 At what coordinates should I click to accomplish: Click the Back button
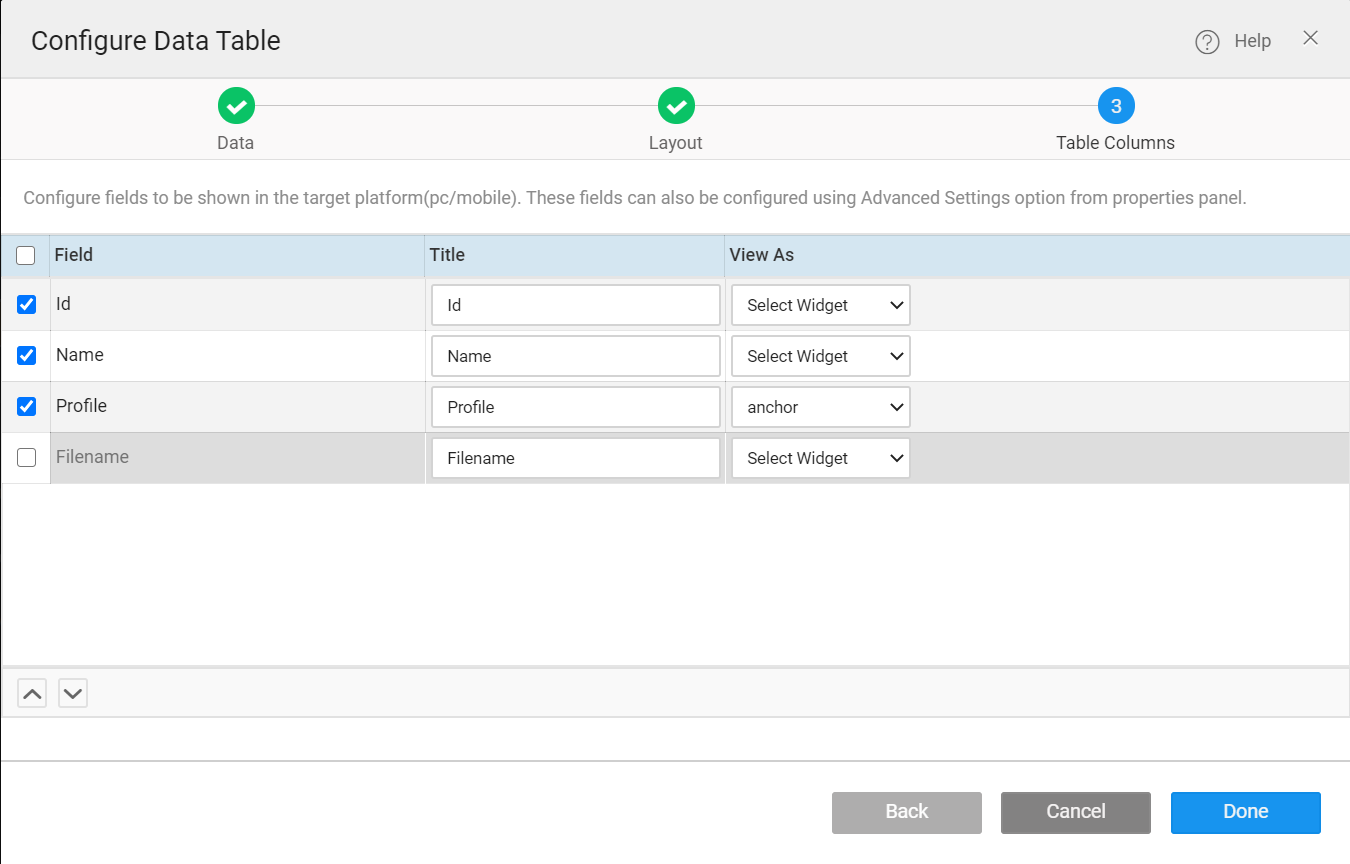pyautogui.click(x=906, y=812)
